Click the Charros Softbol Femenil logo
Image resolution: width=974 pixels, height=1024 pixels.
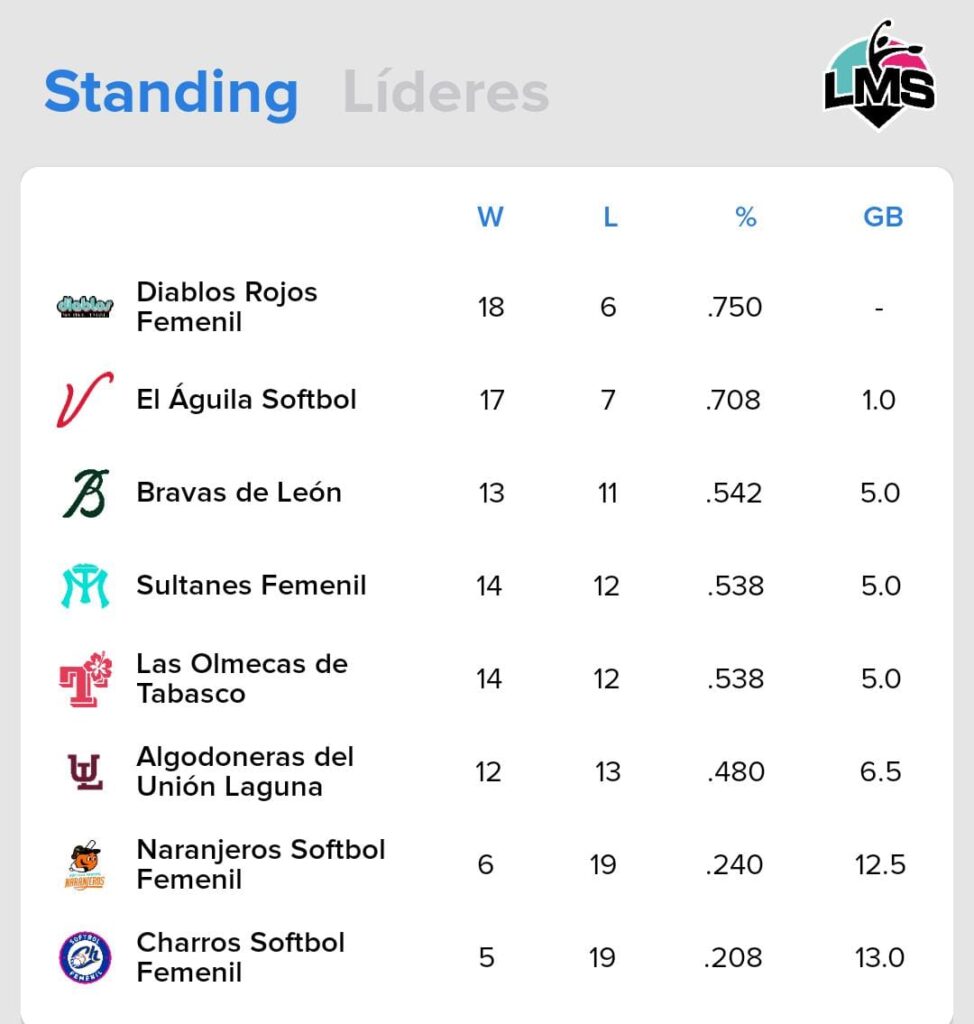[x=85, y=958]
